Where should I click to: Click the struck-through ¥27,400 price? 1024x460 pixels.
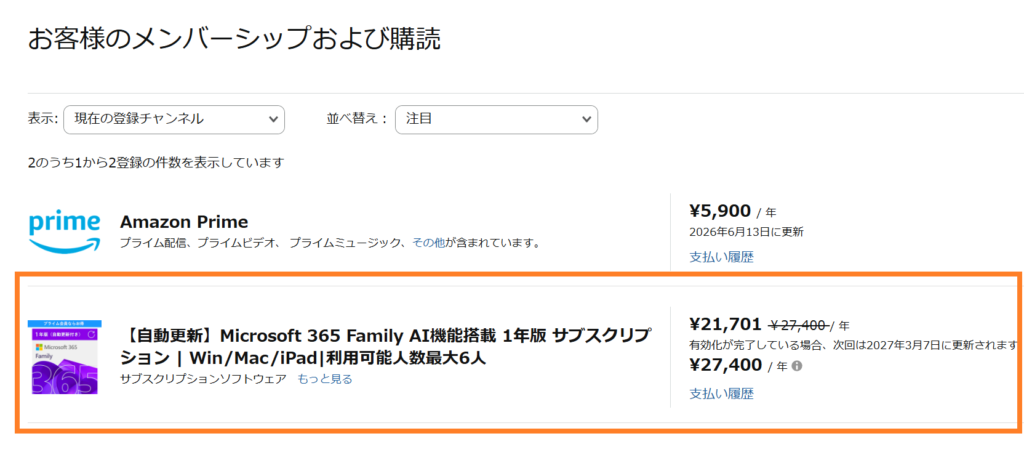[x=799, y=325]
